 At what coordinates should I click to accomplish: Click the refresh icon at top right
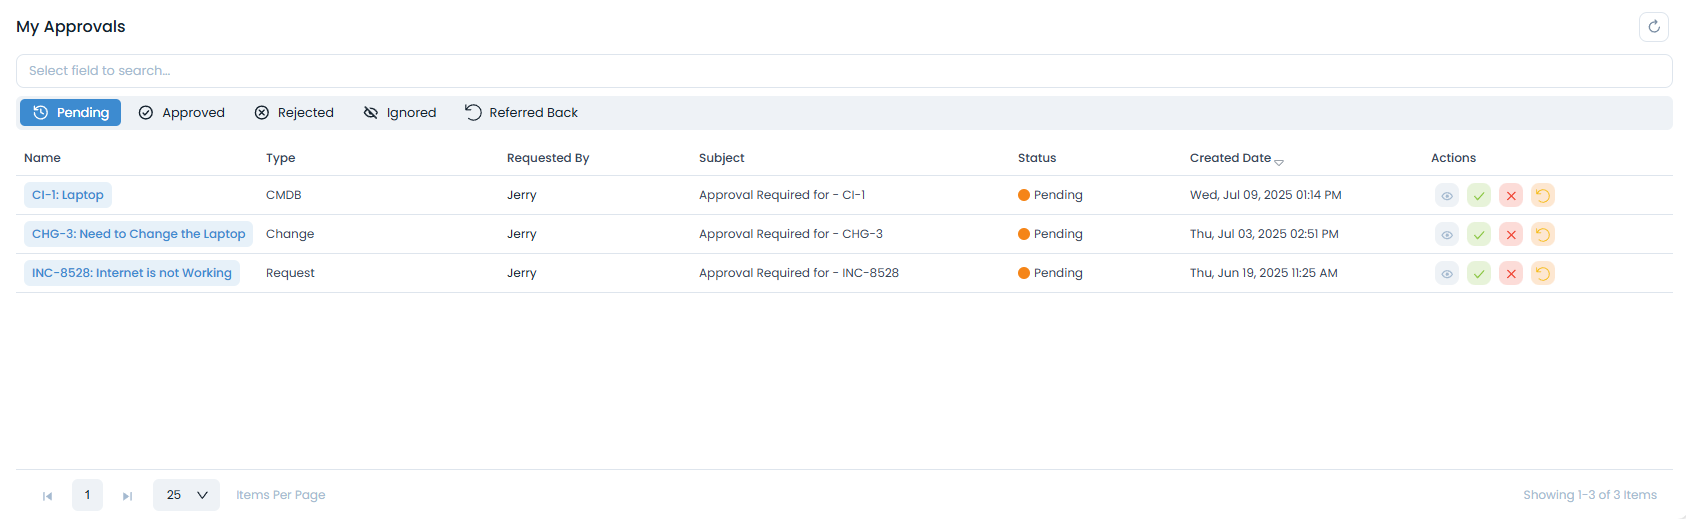pyautogui.click(x=1653, y=27)
